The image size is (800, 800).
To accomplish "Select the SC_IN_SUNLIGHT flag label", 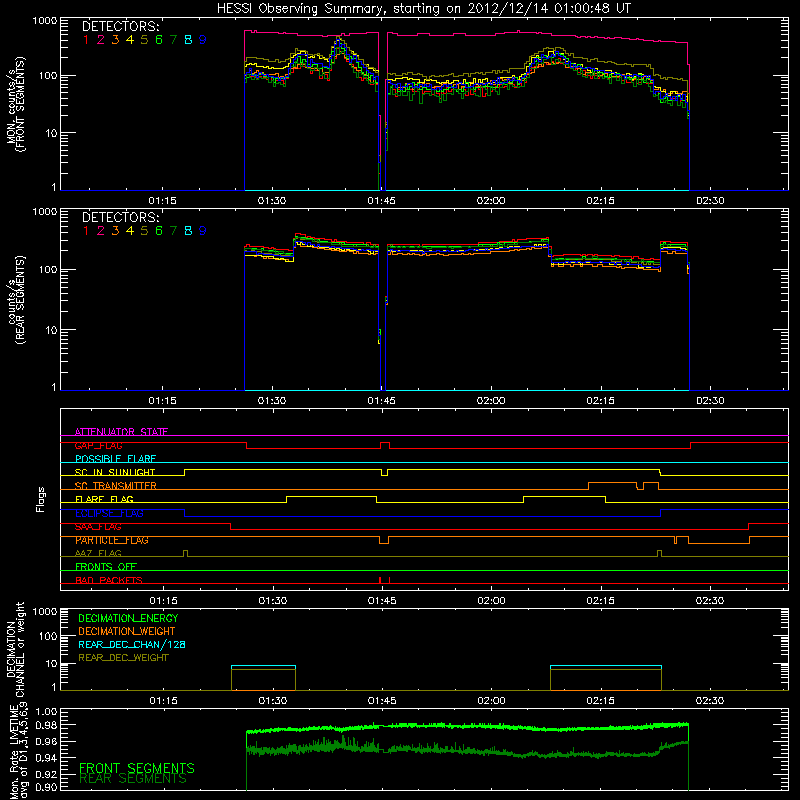I will tap(115, 472).
